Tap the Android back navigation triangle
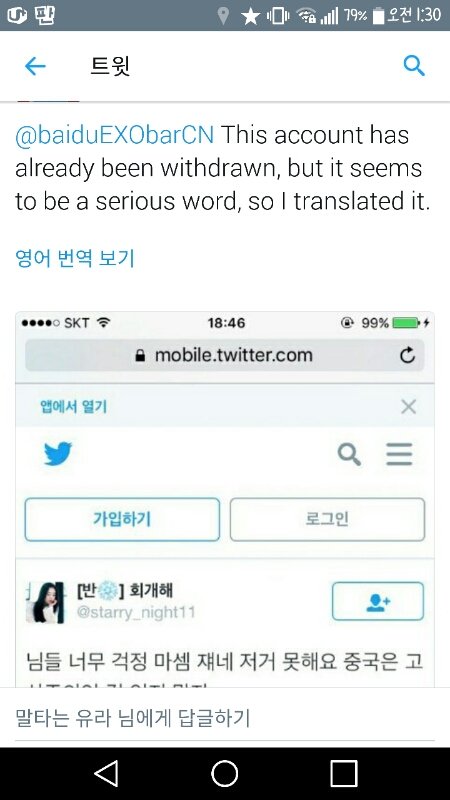 107,773
